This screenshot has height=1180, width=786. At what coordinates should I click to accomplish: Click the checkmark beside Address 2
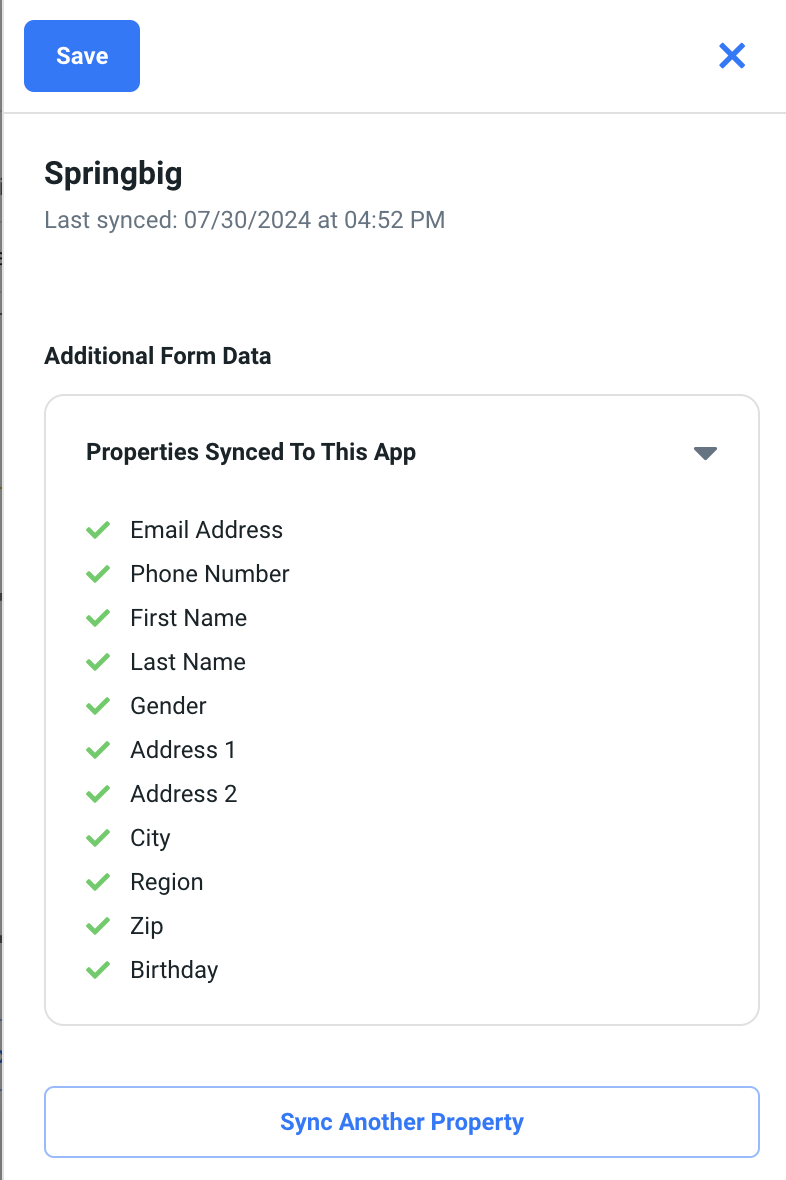98,794
